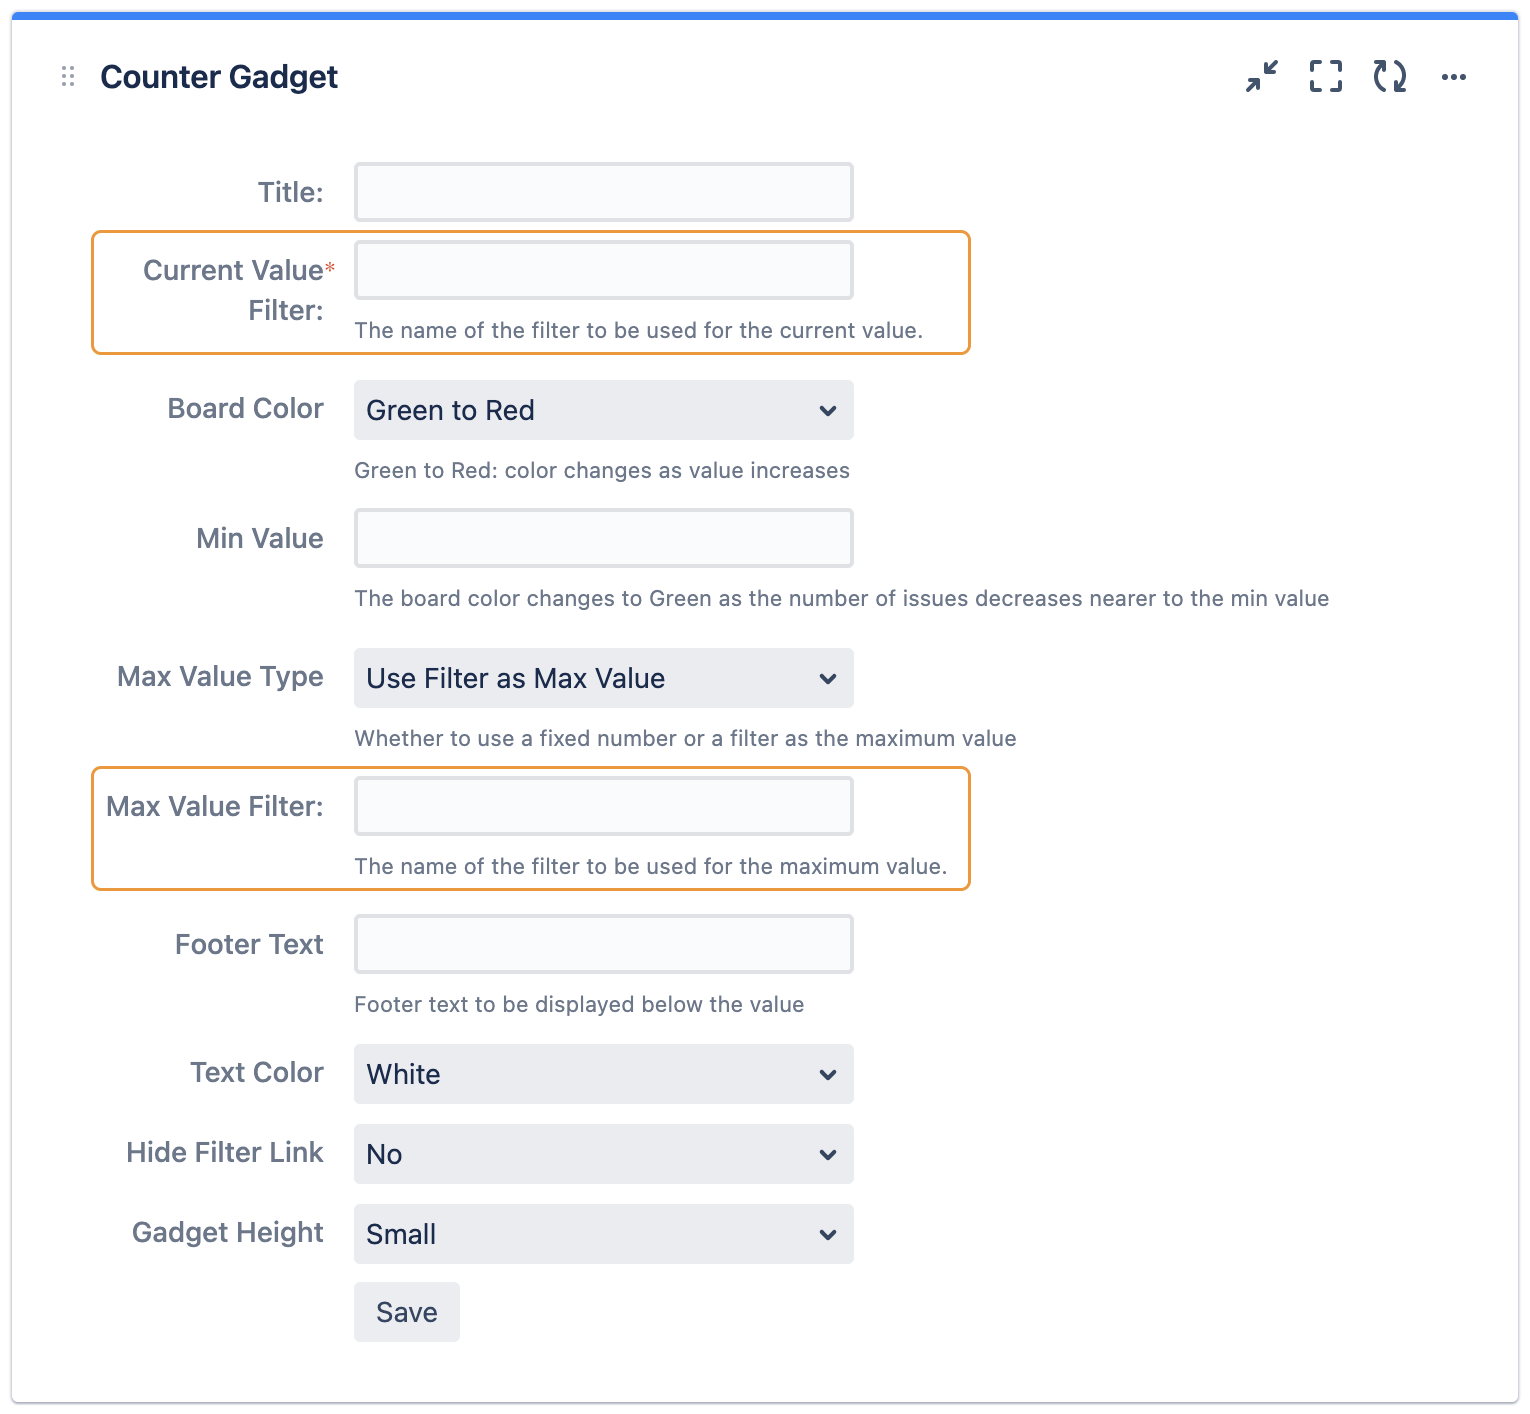Focus the Title input field

pos(604,192)
